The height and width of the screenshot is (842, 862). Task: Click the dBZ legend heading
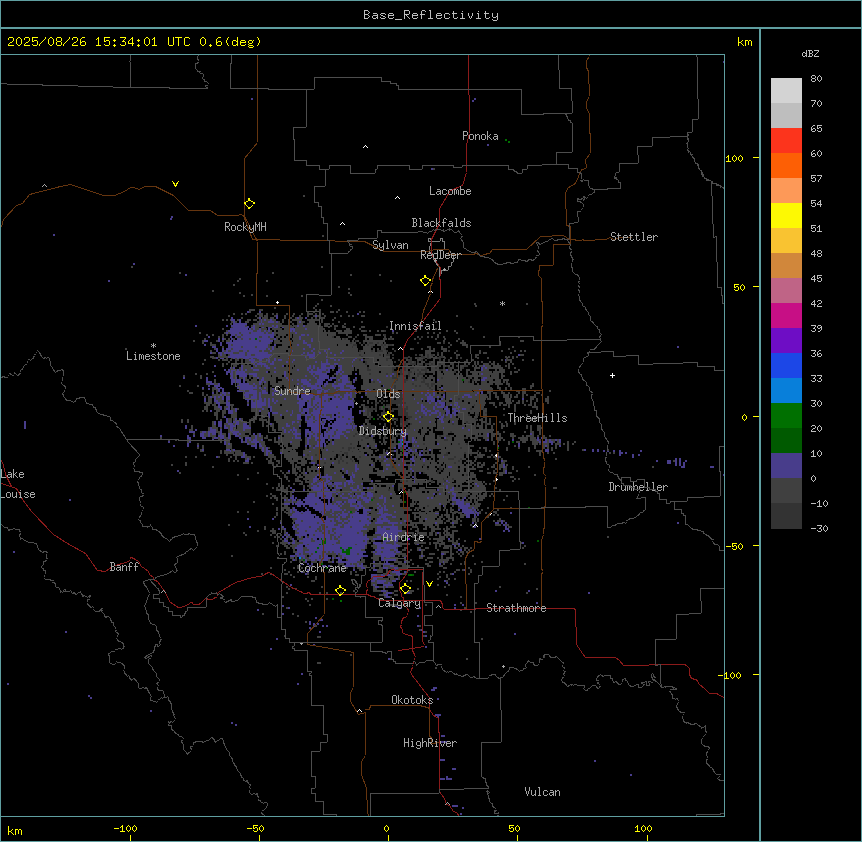pyautogui.click(x=810, y=54)
